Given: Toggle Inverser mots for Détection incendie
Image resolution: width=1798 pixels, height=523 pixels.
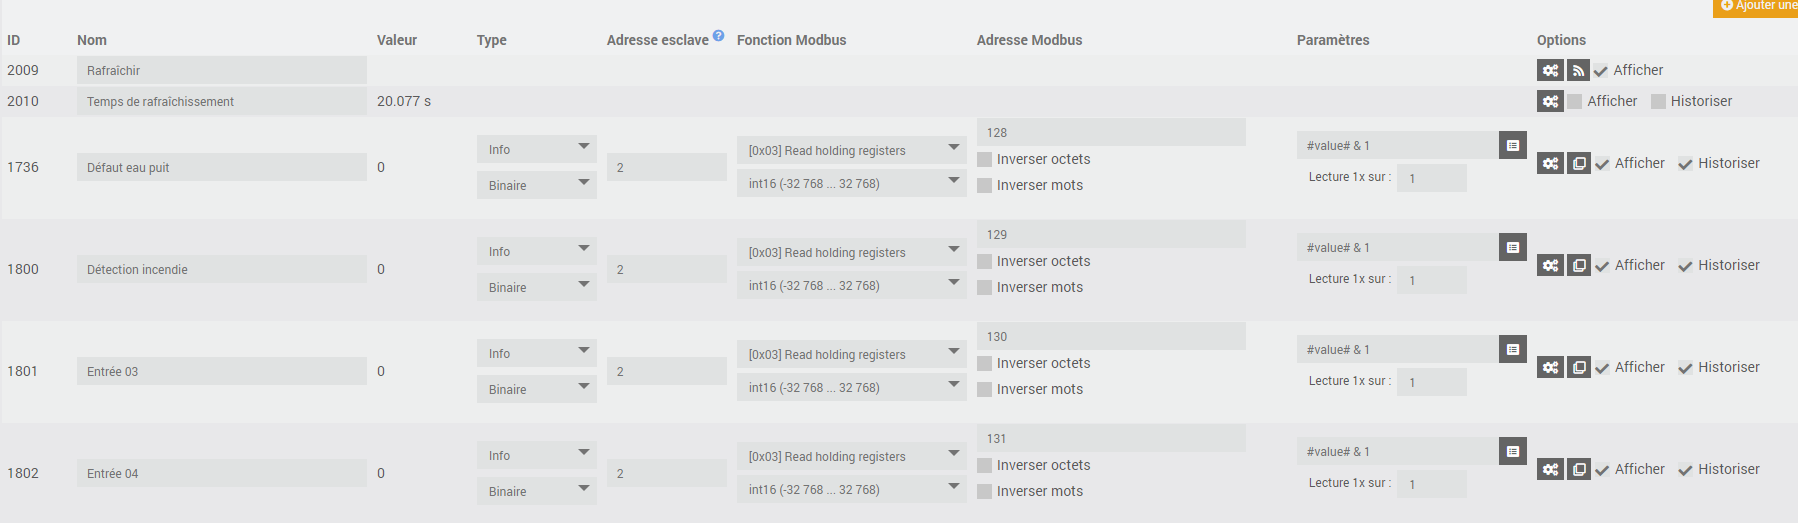Looking at the screenshot, I should pyautogui.click(x=985, y=287).
